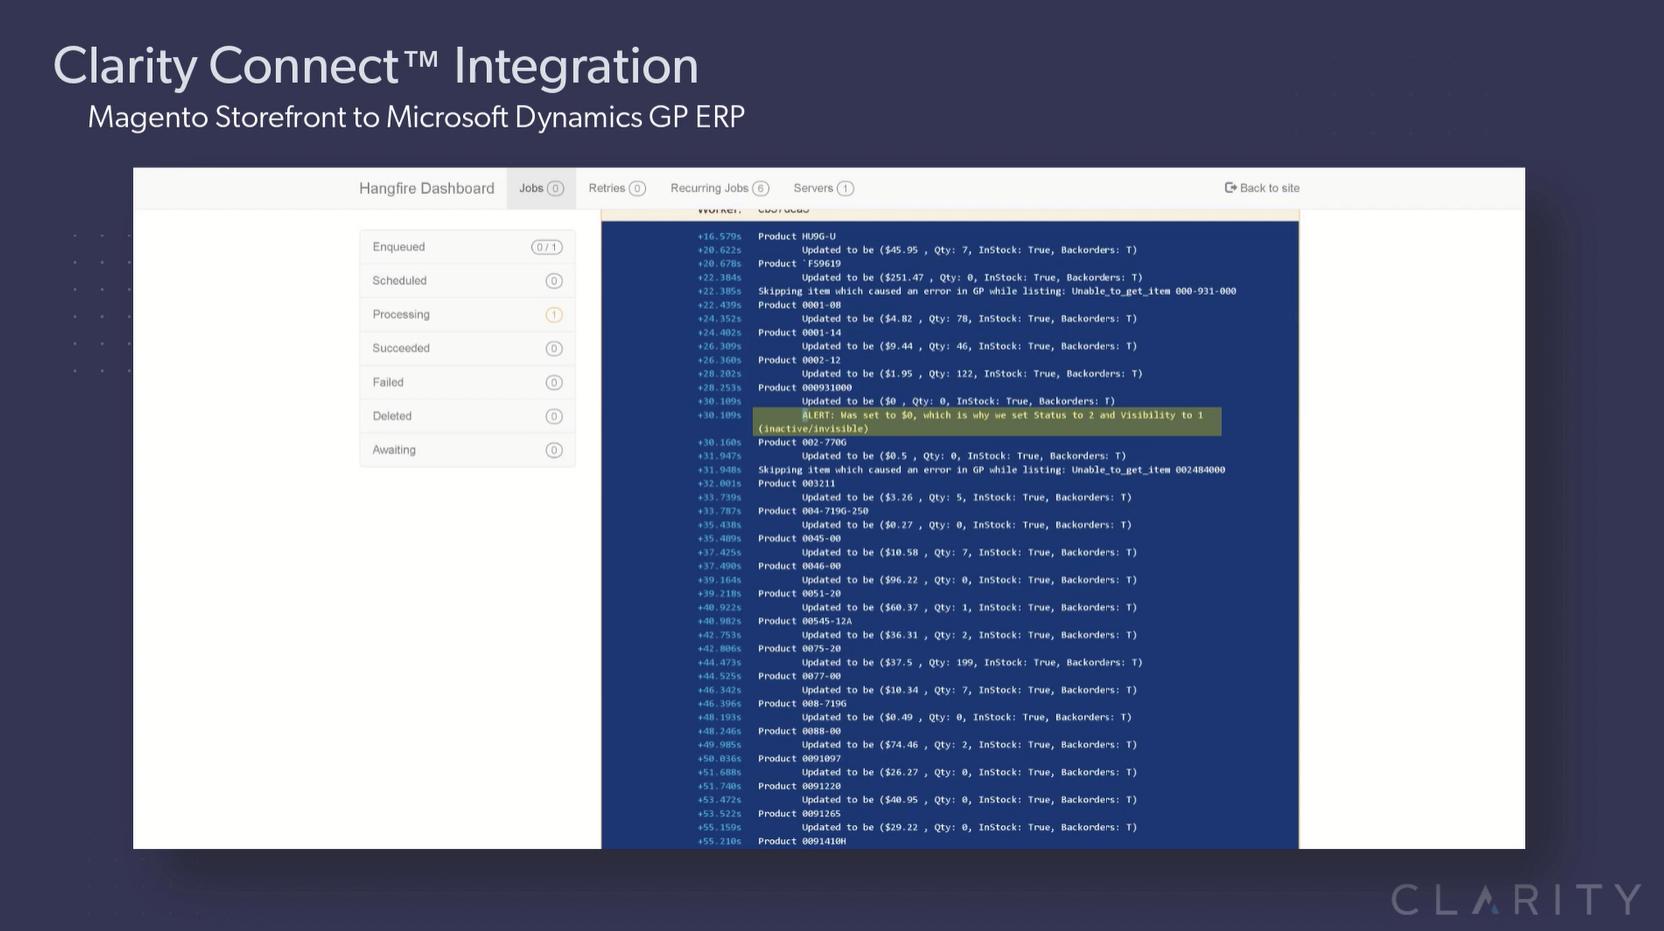The image size is (1664, 931).
Task: Click the Succeeded count badge
Action: point(554,349)
